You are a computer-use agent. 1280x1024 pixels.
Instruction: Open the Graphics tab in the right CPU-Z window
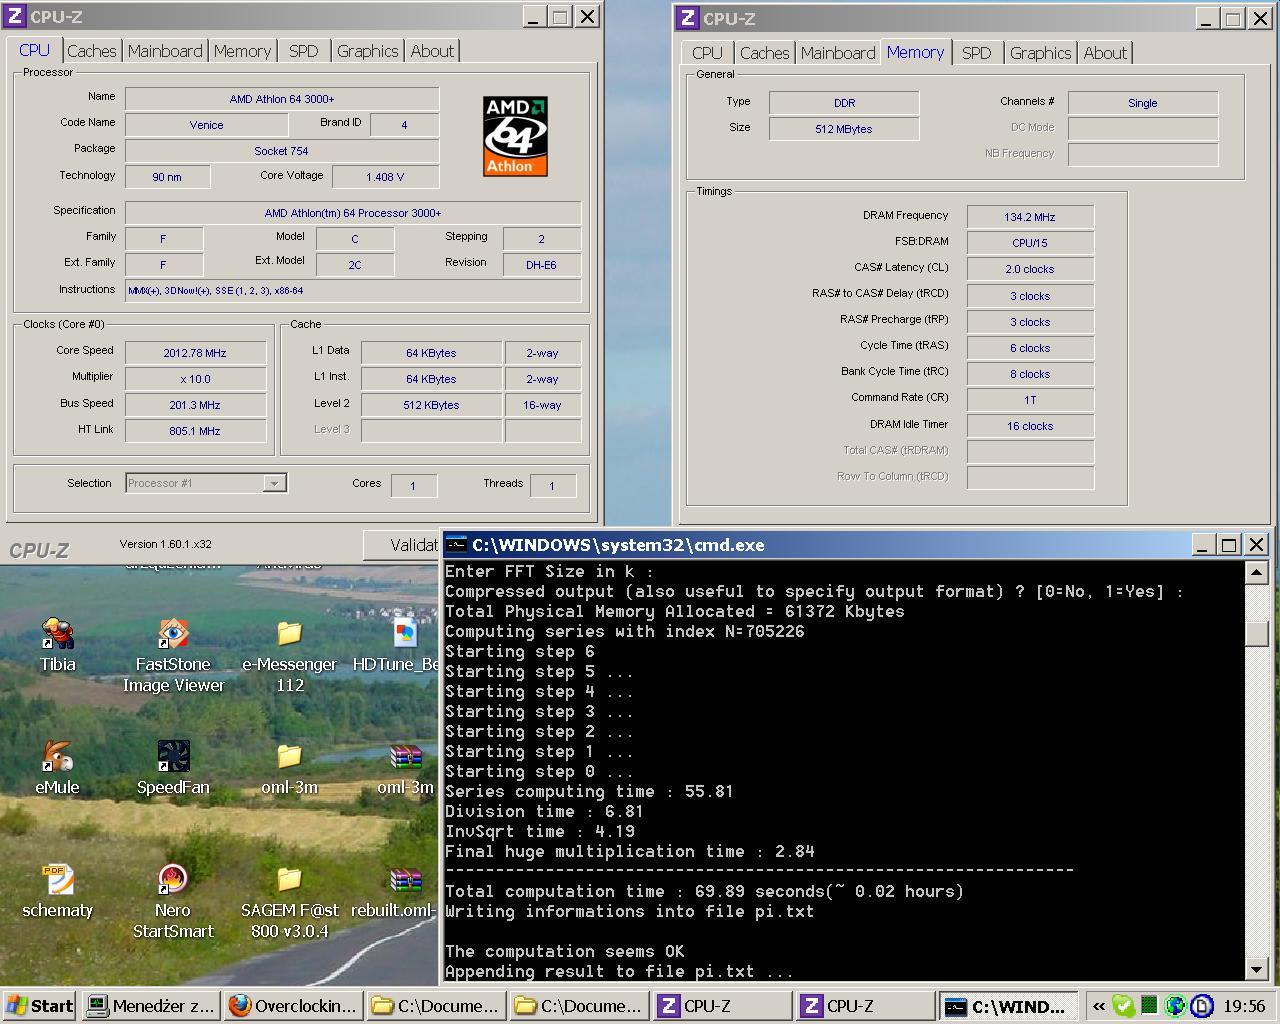coord(1040,53)
